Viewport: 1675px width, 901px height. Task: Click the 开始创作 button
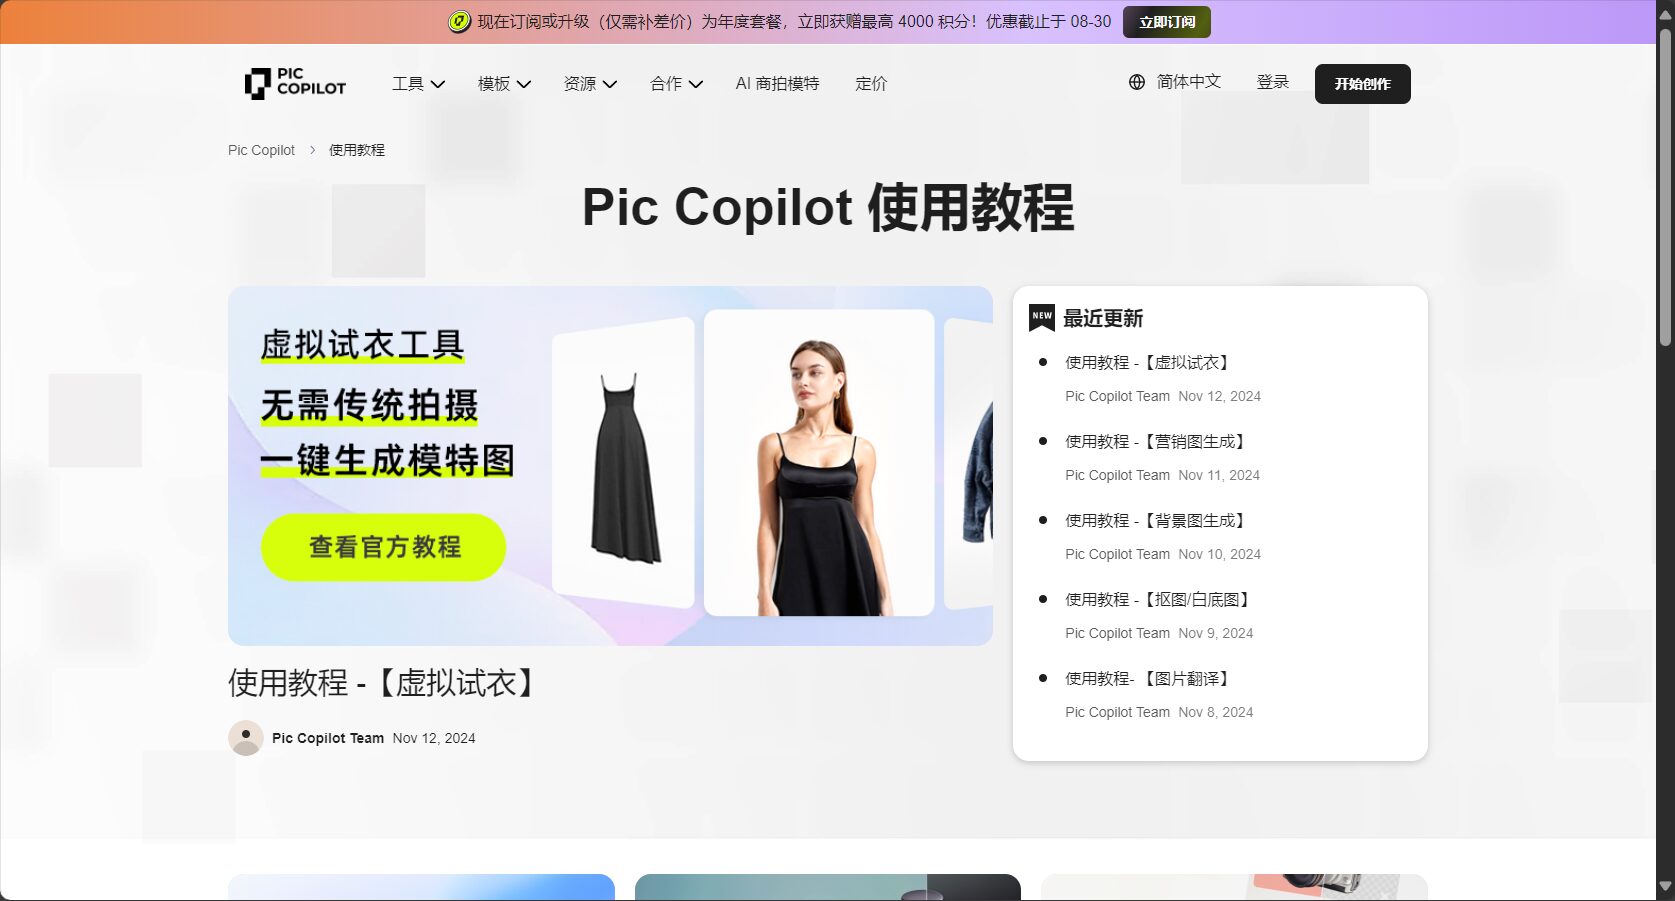(x=1362, y=84)
